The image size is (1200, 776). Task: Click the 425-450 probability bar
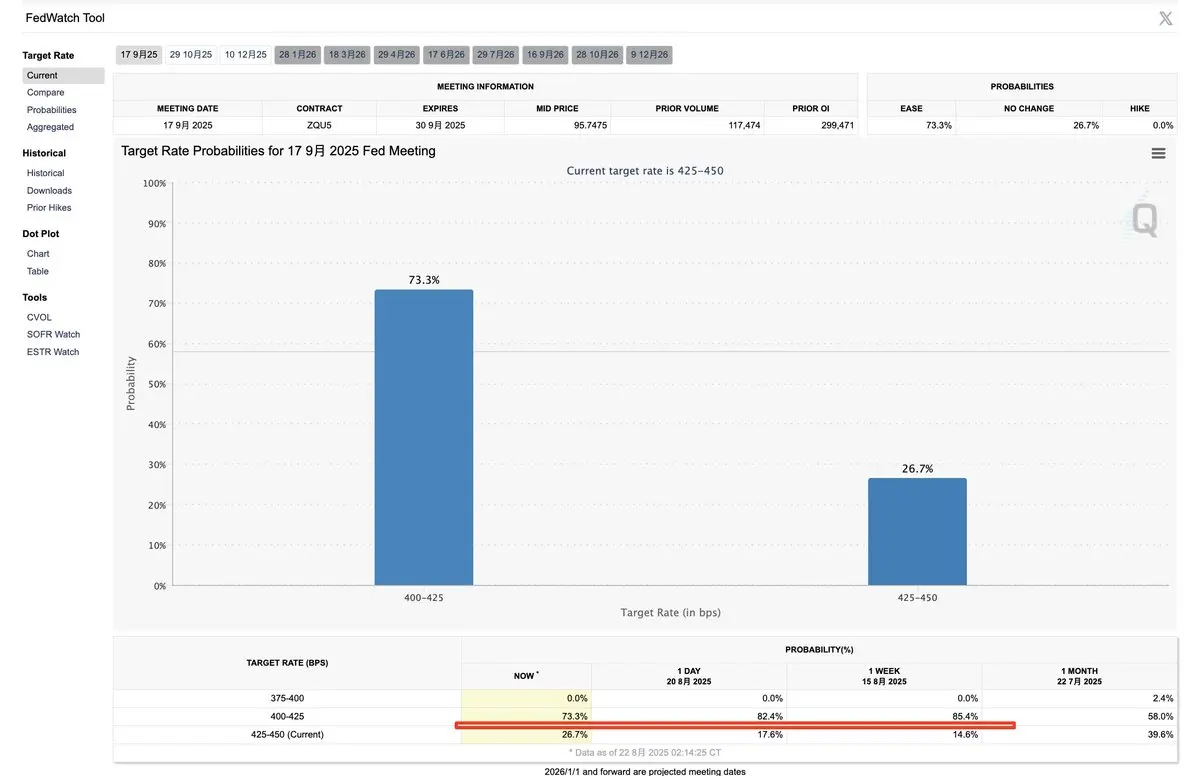(x=917, y=532)
